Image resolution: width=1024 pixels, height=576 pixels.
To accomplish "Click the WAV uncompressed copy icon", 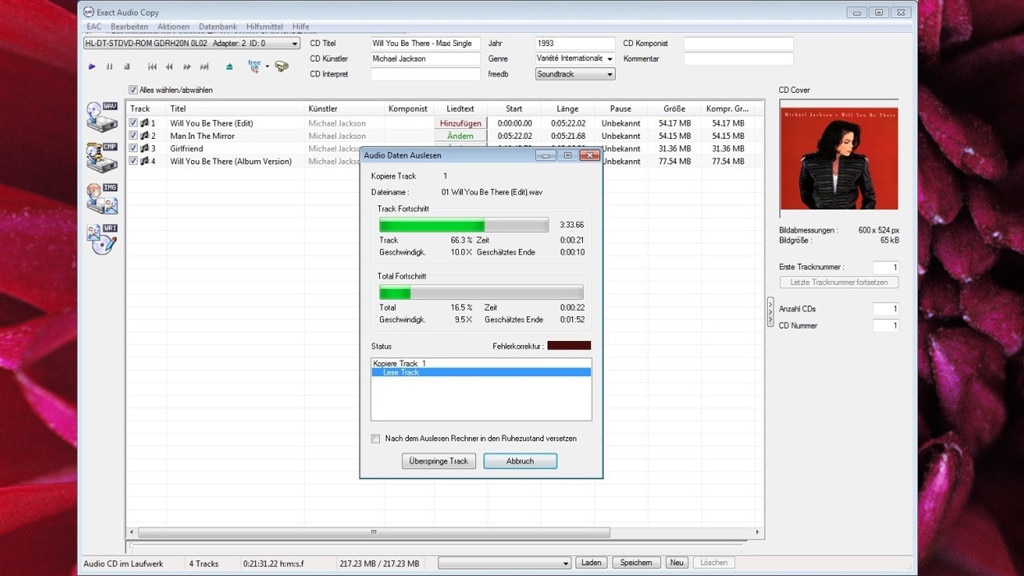I will pyautogui.click(x=102, y=116).
